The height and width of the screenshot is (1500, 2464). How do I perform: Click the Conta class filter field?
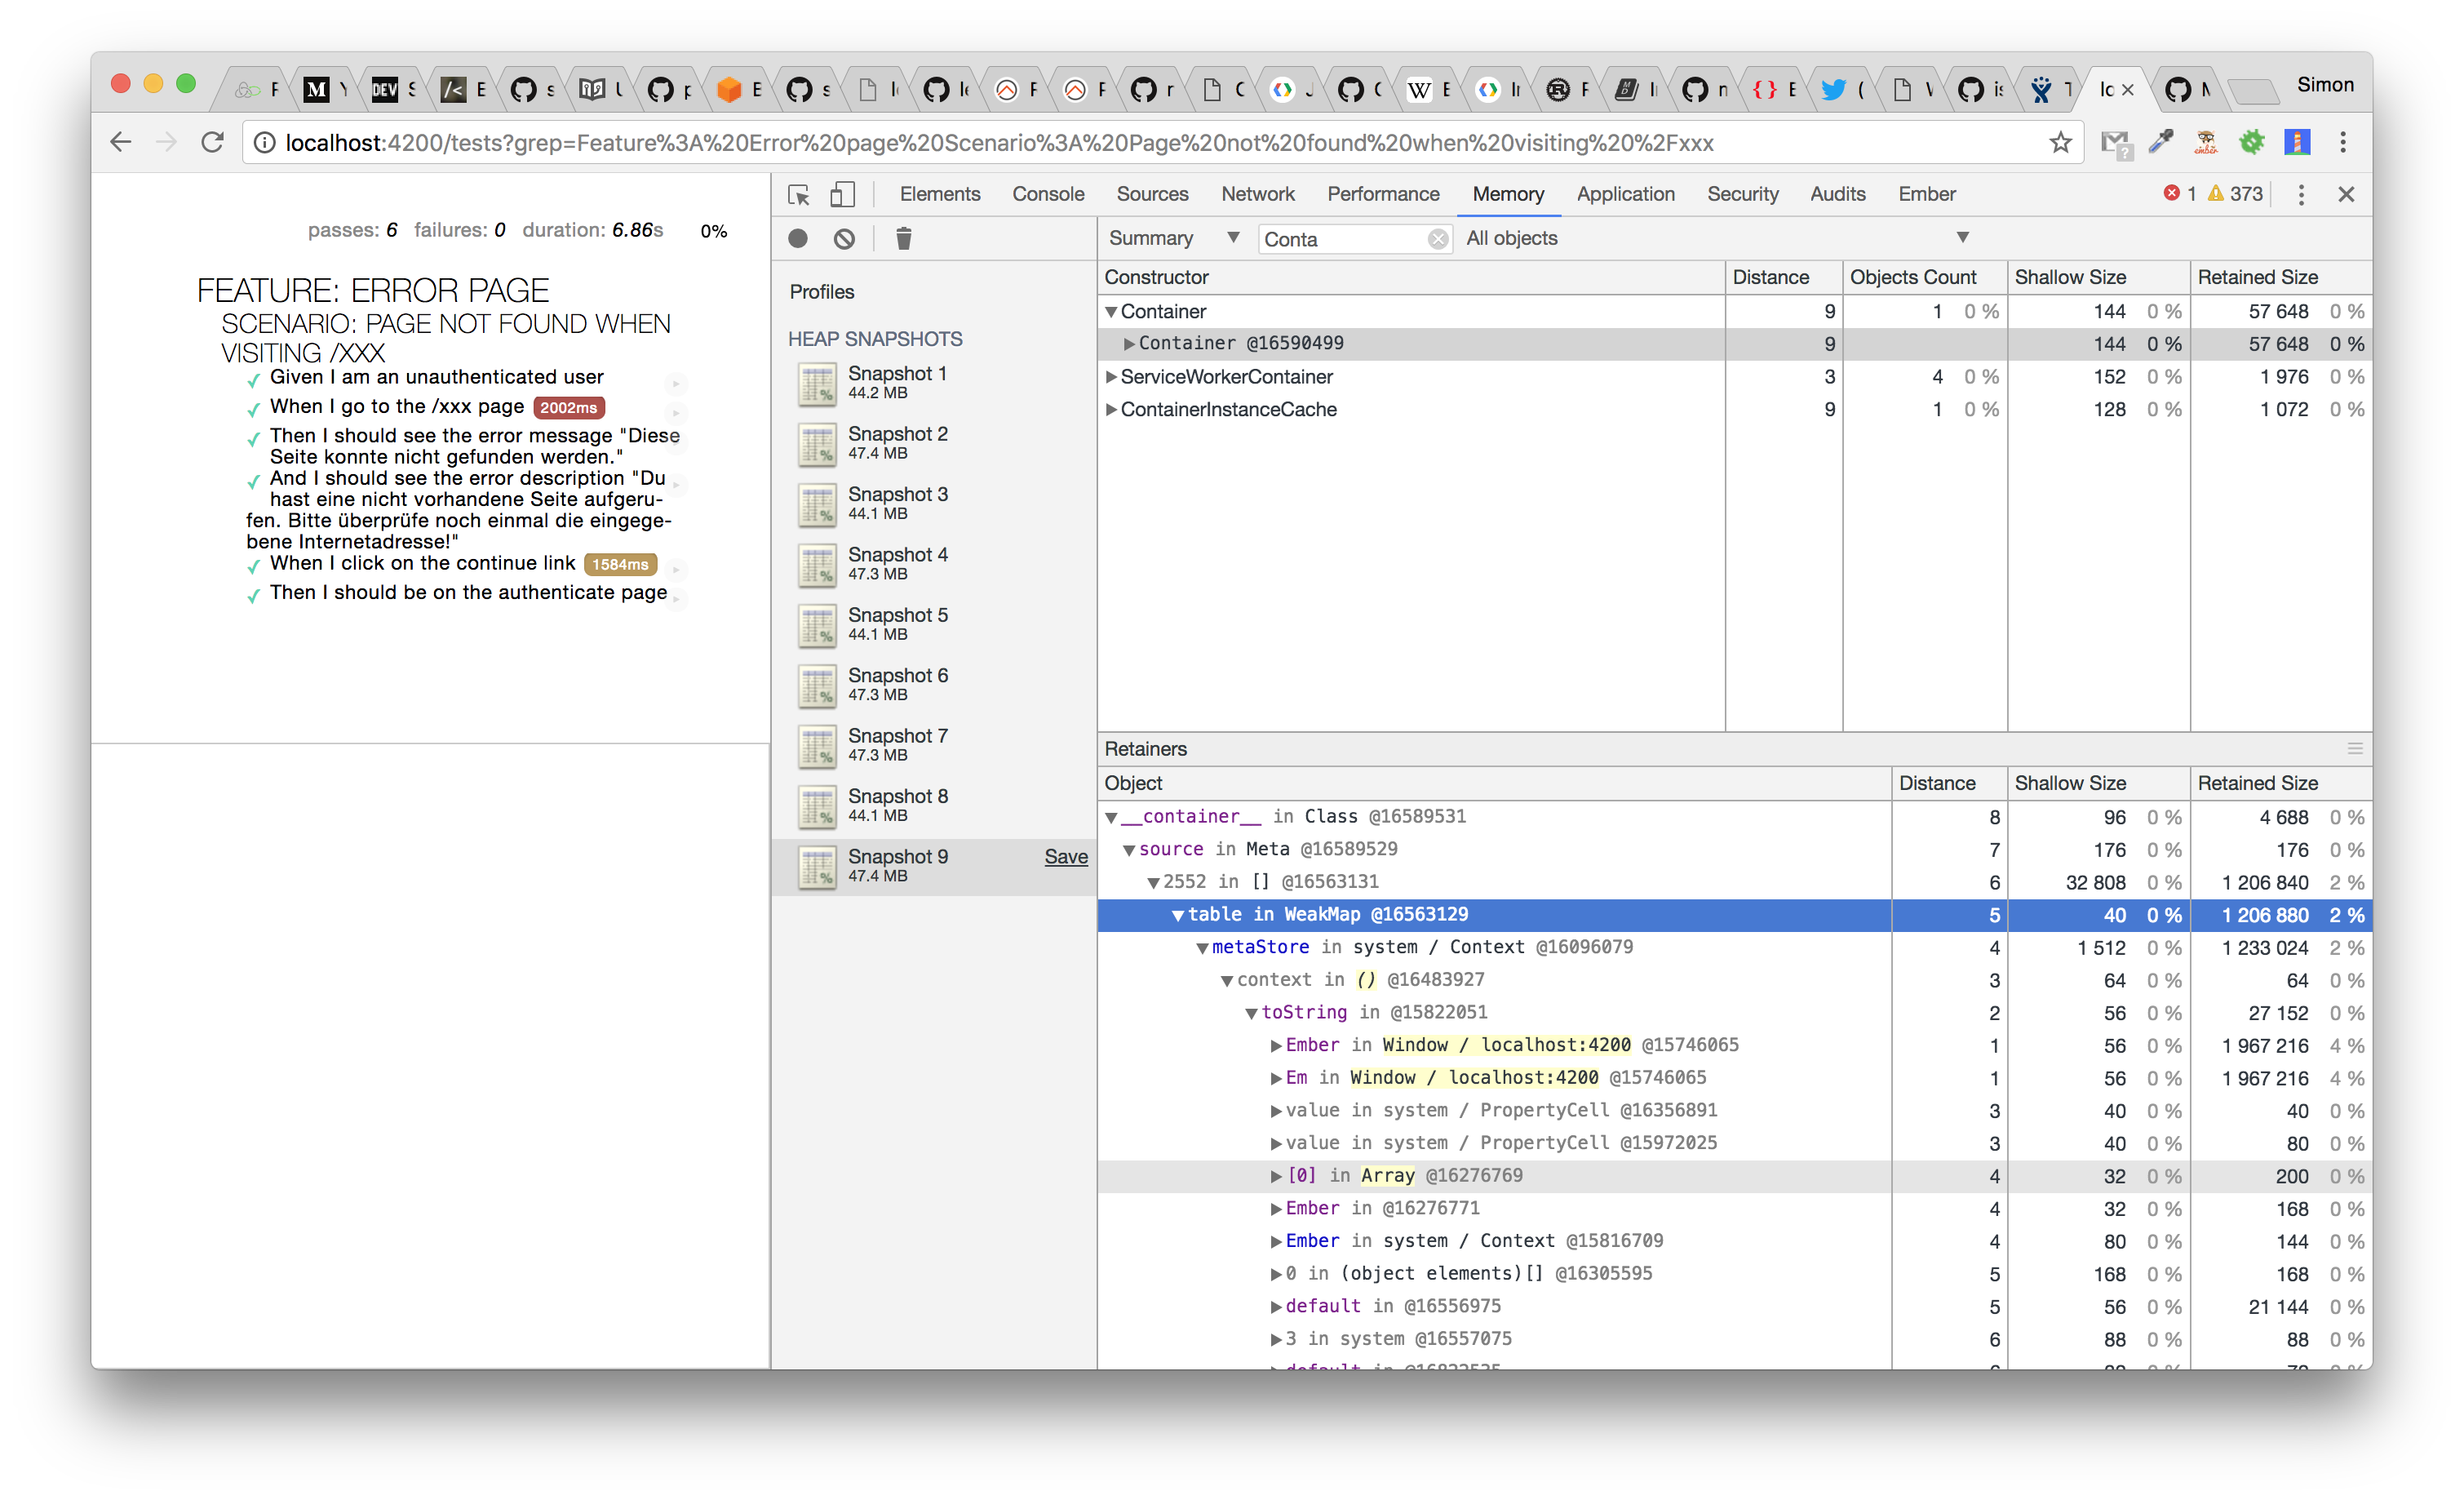point(1340,239)
